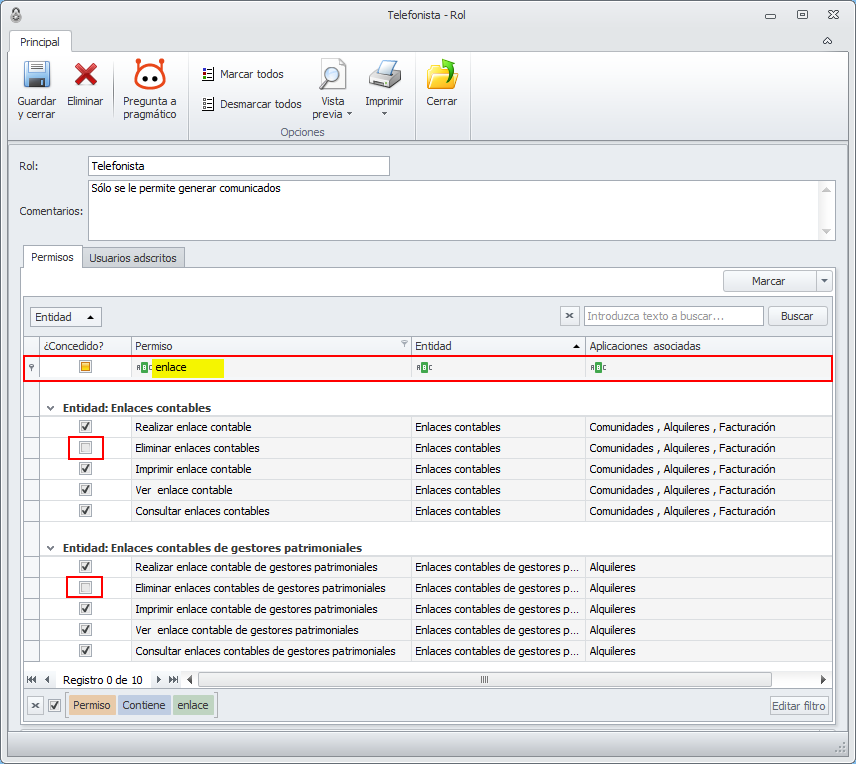Click the Cerrar folder icon
The width and height of the screenshot is (856, 764).
coord(442,74)
